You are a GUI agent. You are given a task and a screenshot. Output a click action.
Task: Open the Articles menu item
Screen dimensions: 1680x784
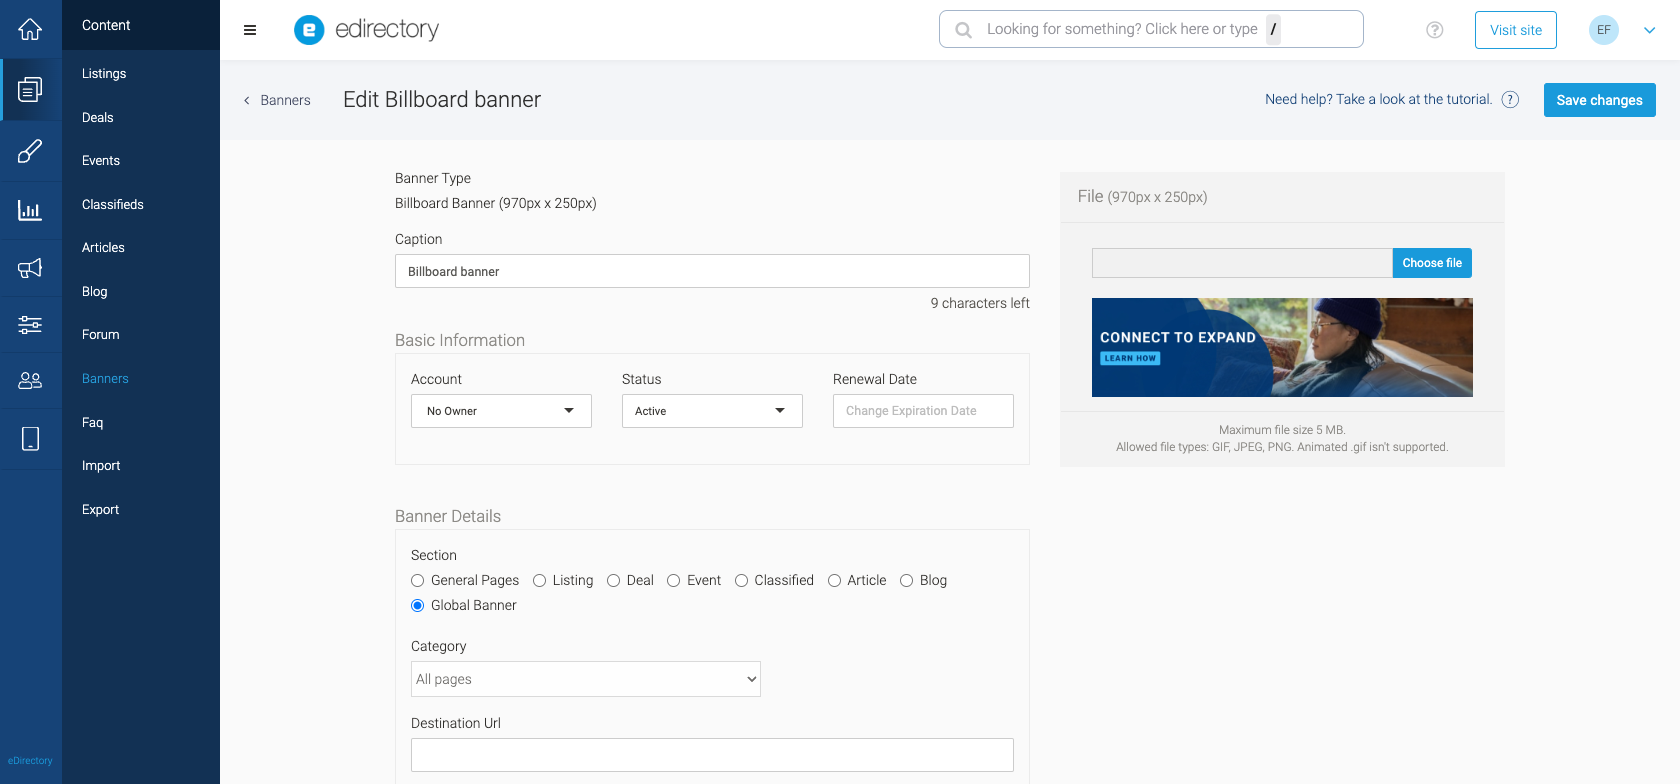[x=103, y=248]
